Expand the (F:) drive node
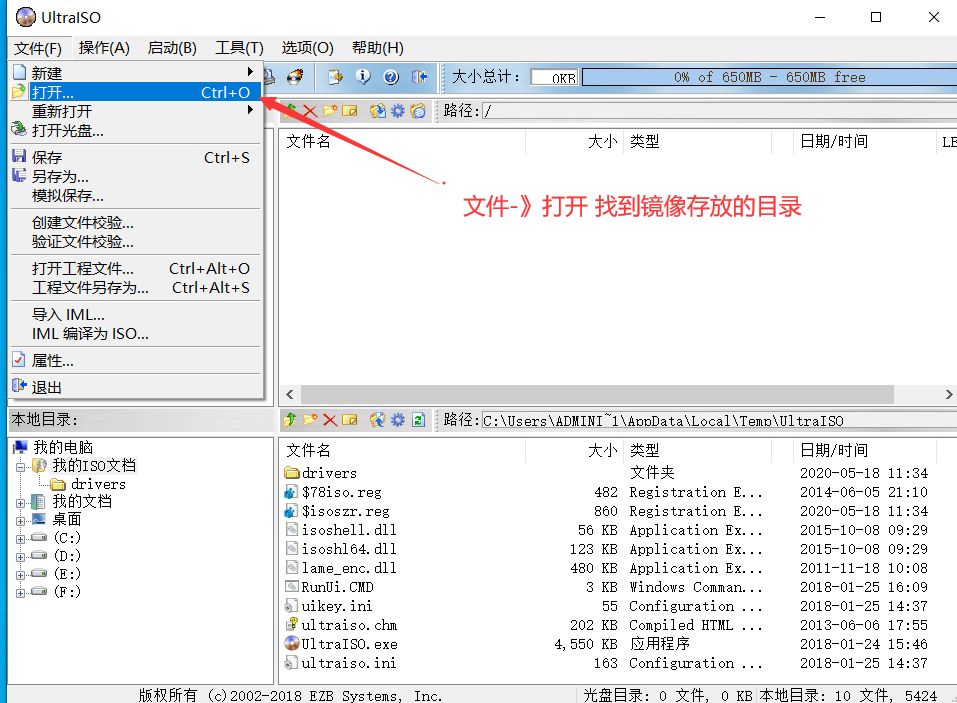 21,593
